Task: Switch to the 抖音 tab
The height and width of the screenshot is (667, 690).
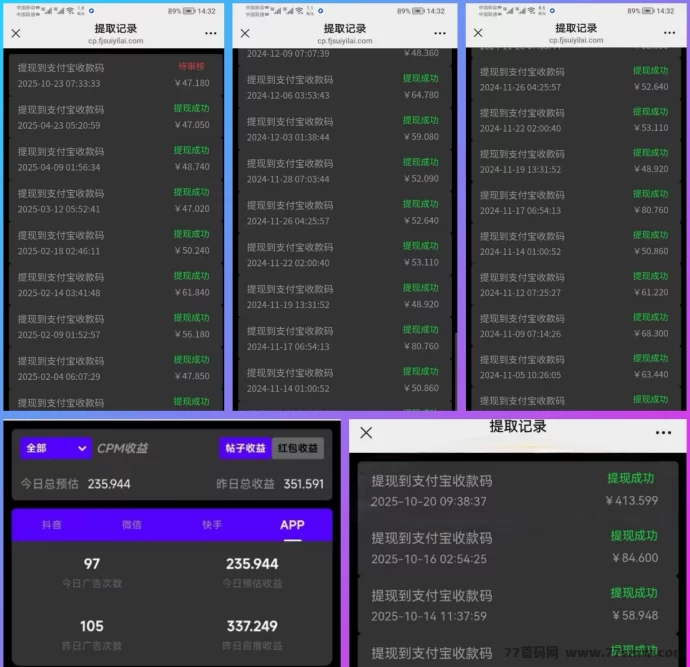Action: coord(51,525)
